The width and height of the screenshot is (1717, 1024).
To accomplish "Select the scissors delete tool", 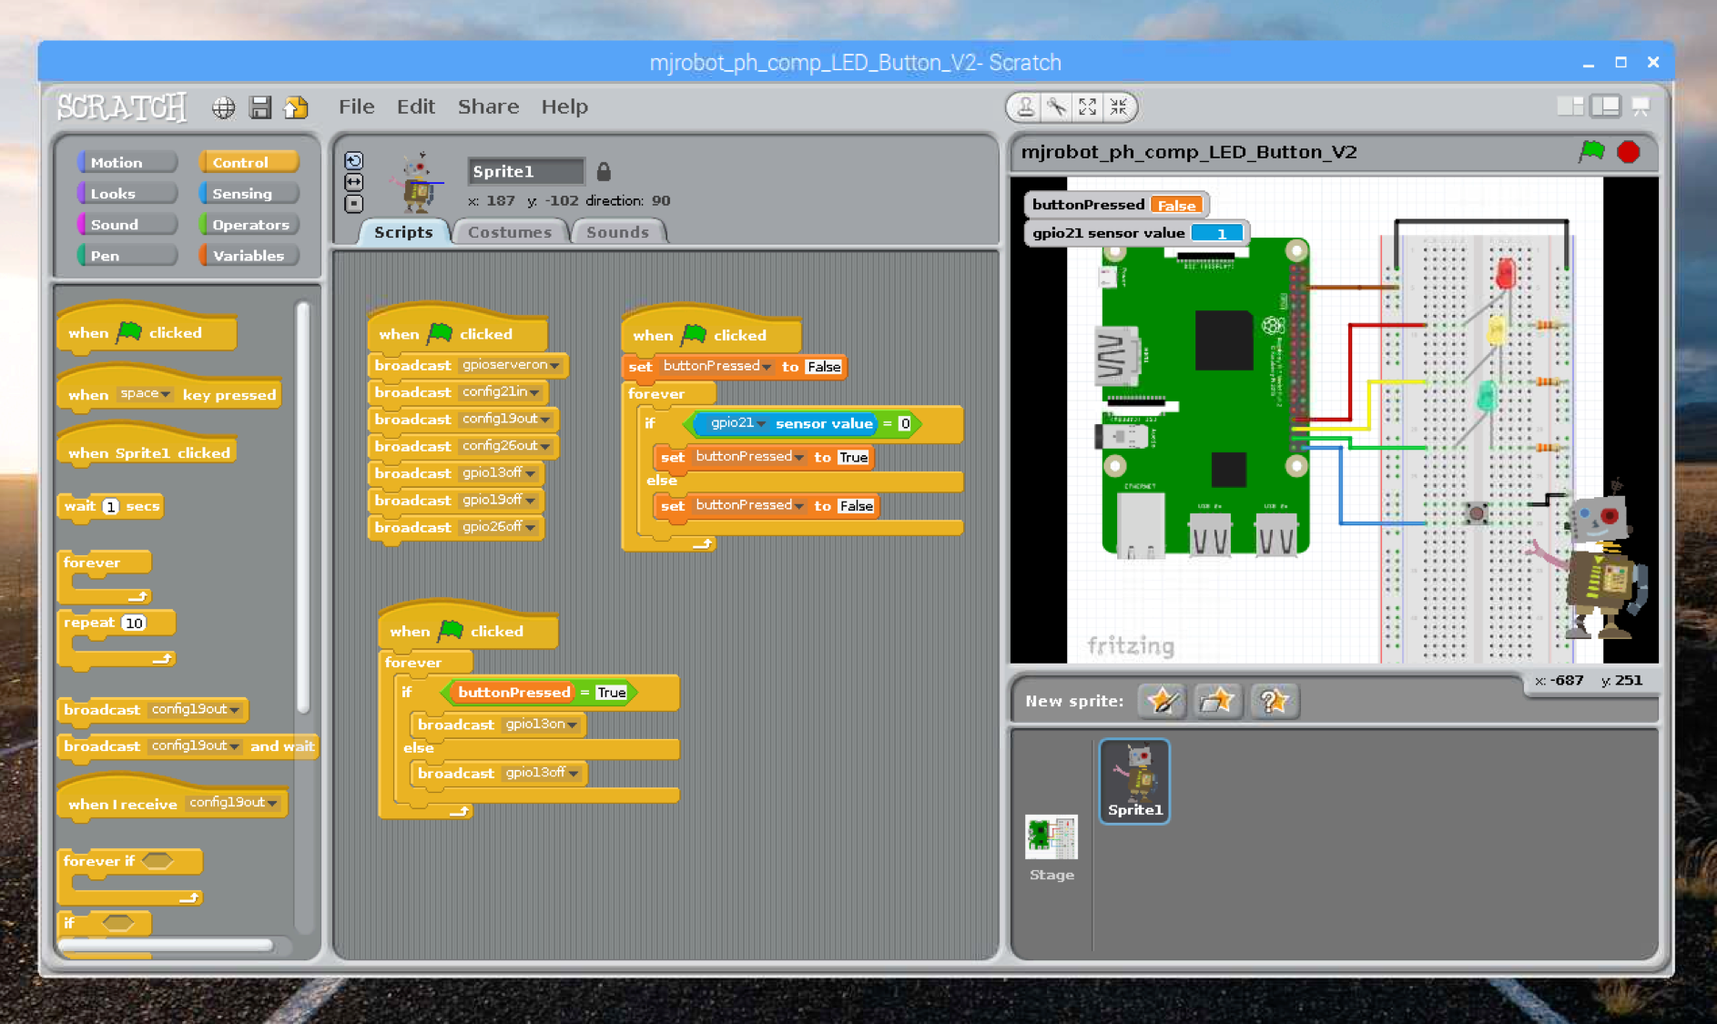I will click(1056, 107).
